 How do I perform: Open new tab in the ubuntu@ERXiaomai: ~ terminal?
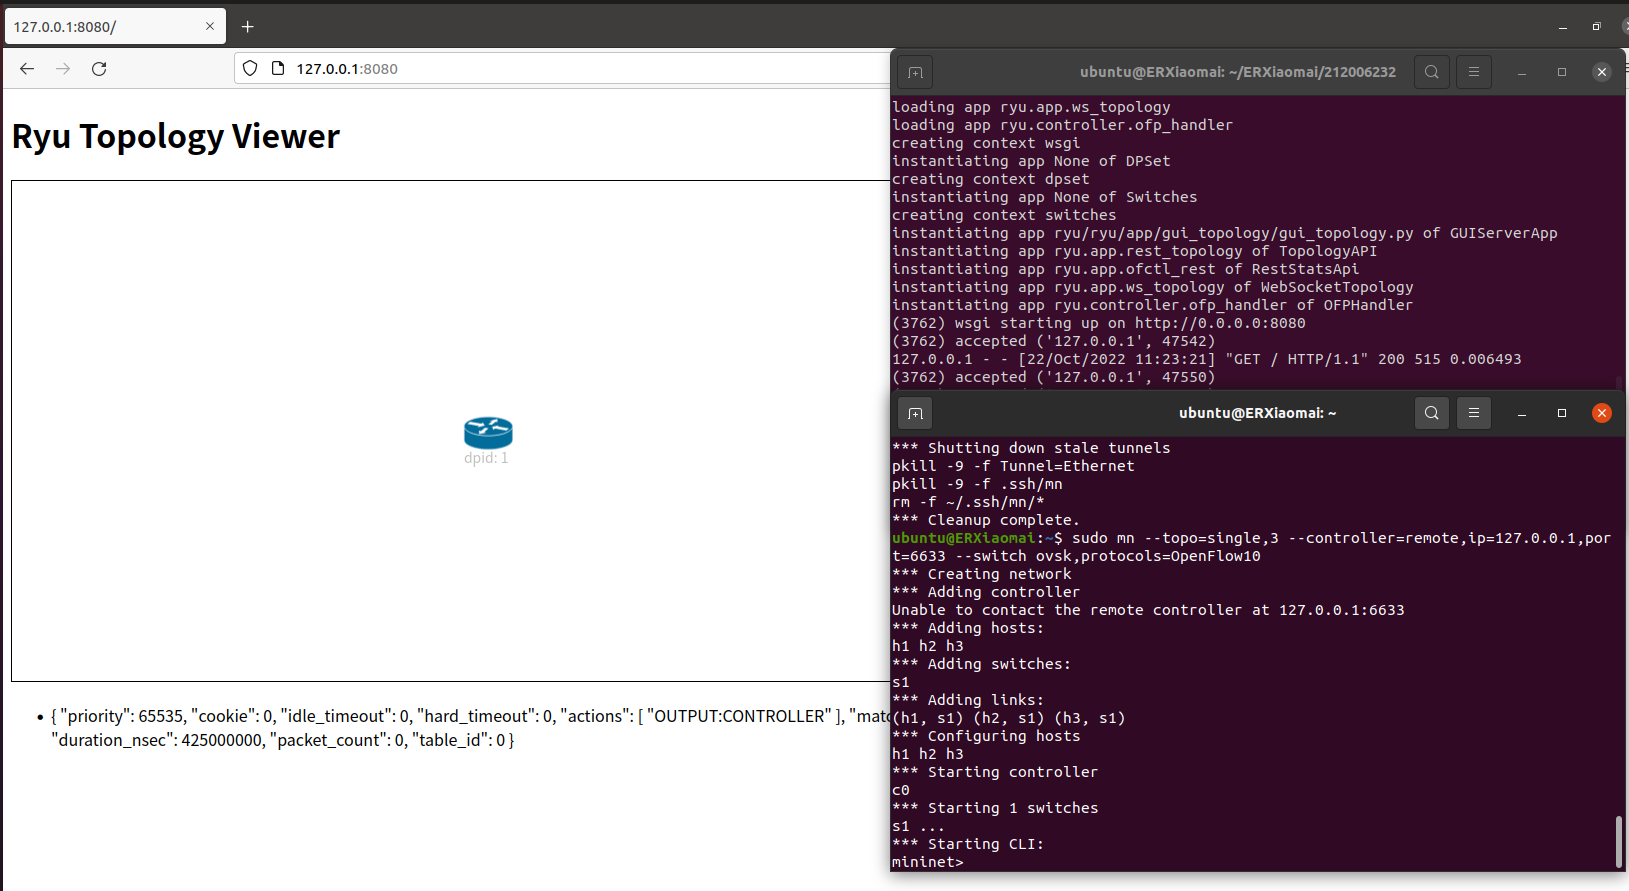915,413
